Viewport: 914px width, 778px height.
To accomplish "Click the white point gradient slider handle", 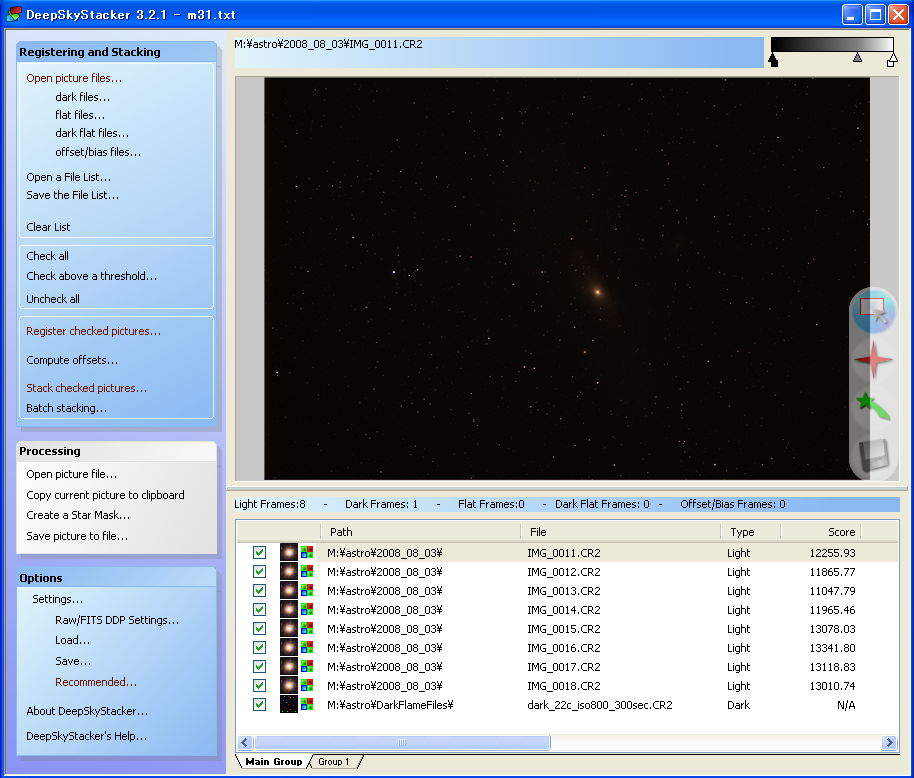I will click(892, 59).
